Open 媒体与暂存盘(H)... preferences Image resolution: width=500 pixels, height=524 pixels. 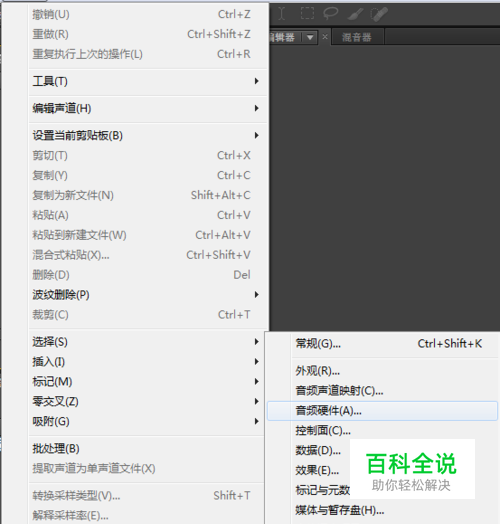point(383,510)
